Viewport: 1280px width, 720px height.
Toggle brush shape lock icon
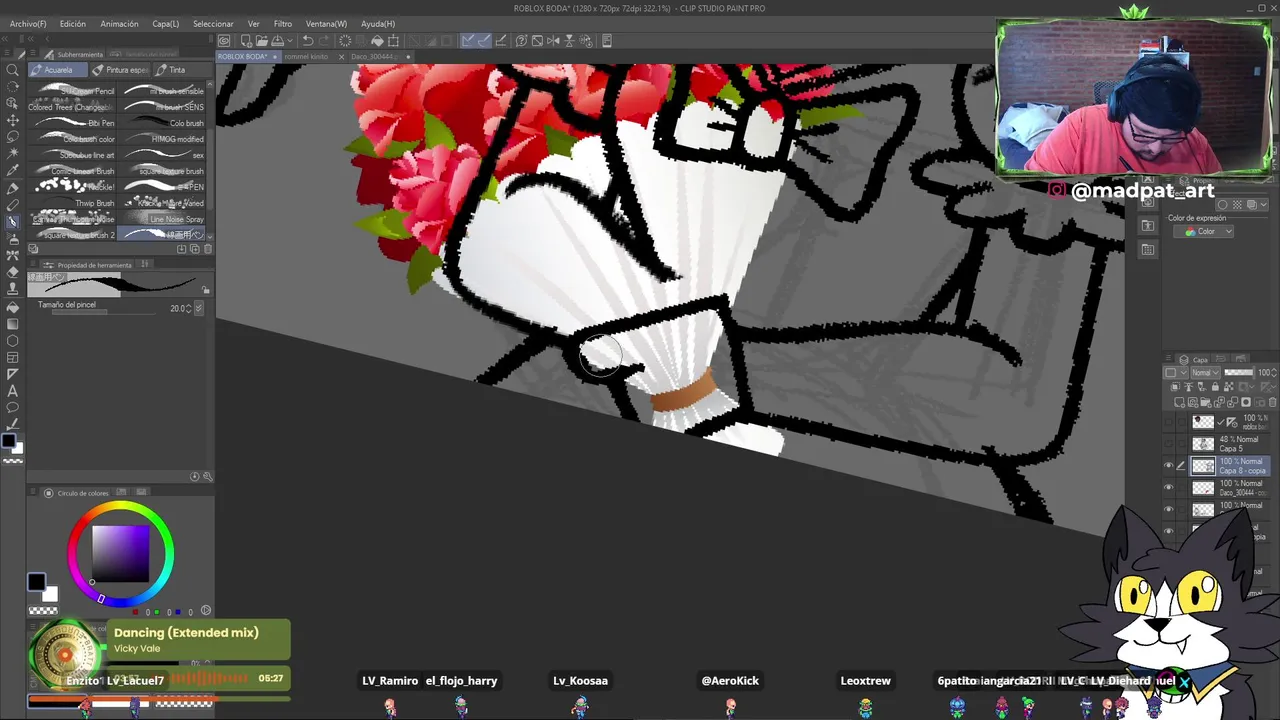click(206, 290)
